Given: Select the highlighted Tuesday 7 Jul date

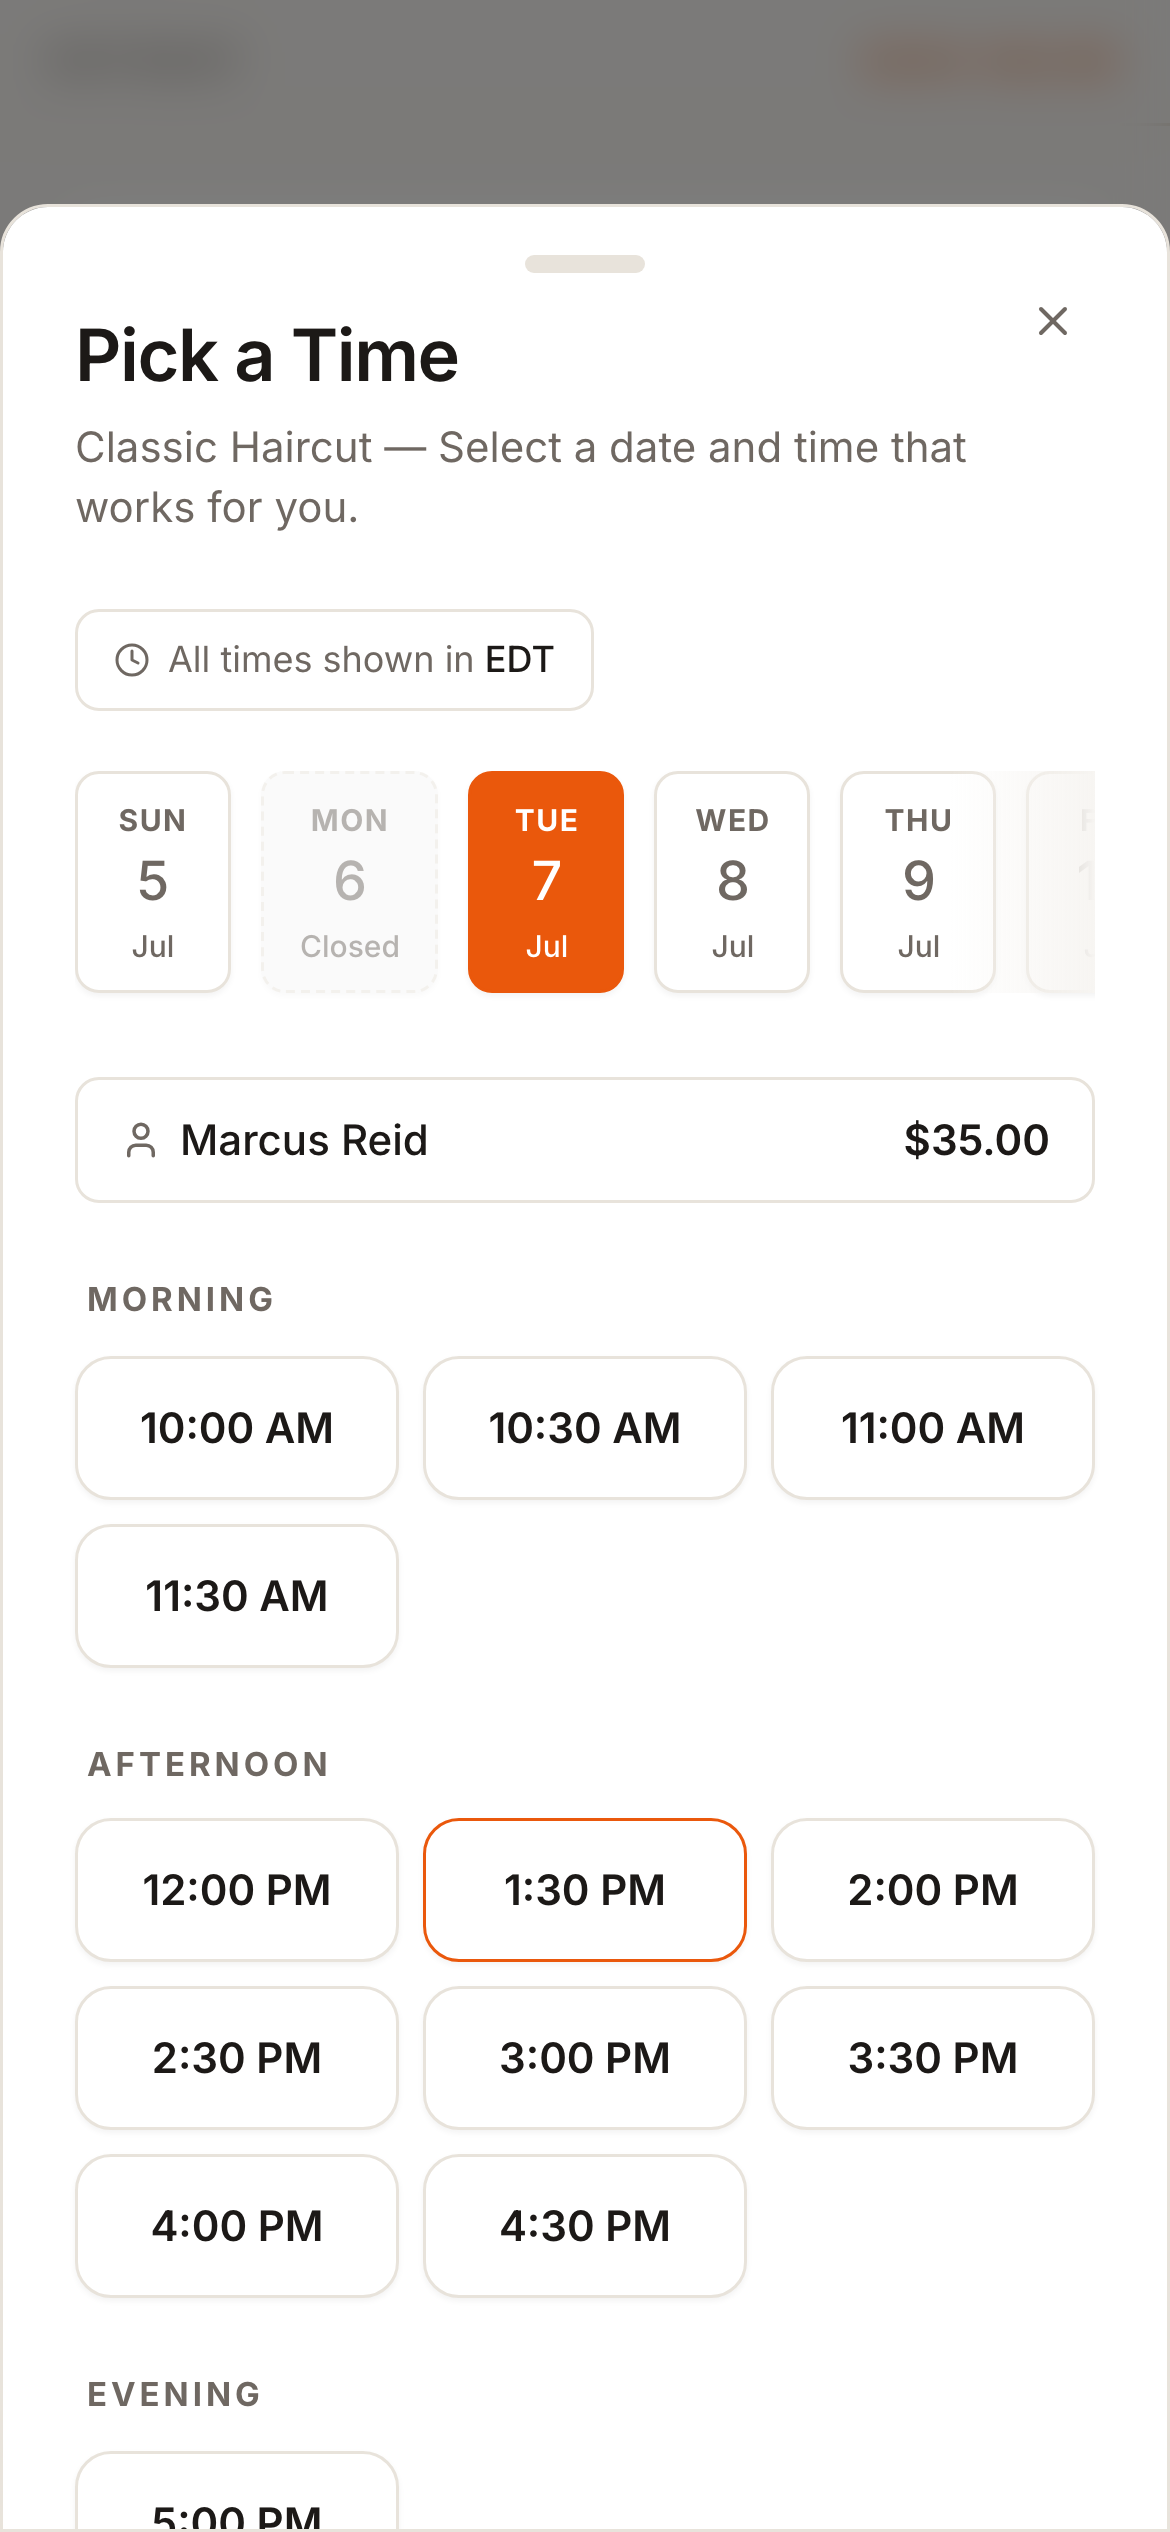Looking at the screenshot, I should point(546,882).
